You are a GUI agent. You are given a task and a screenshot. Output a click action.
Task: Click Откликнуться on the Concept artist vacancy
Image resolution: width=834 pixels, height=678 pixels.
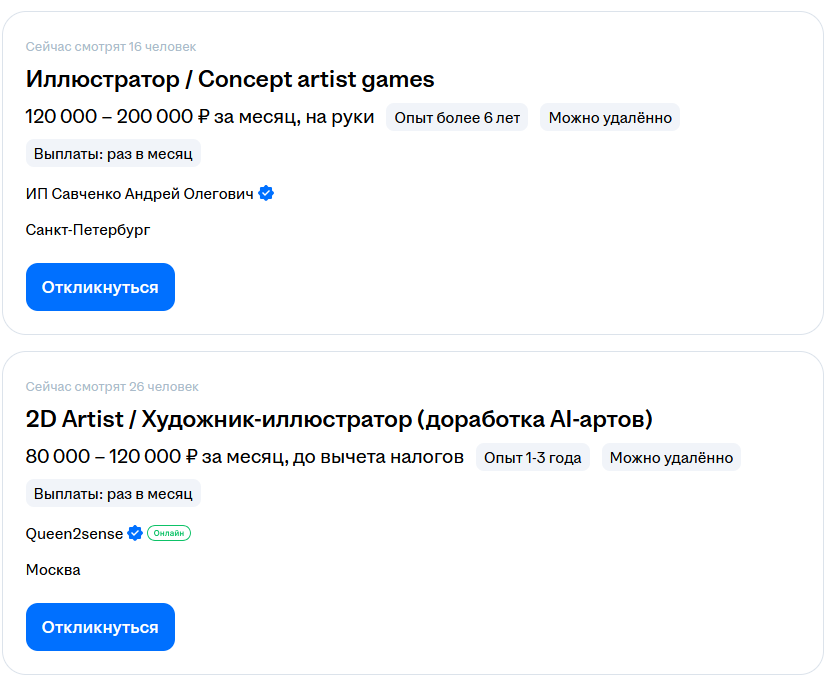[x=100, y=287]
